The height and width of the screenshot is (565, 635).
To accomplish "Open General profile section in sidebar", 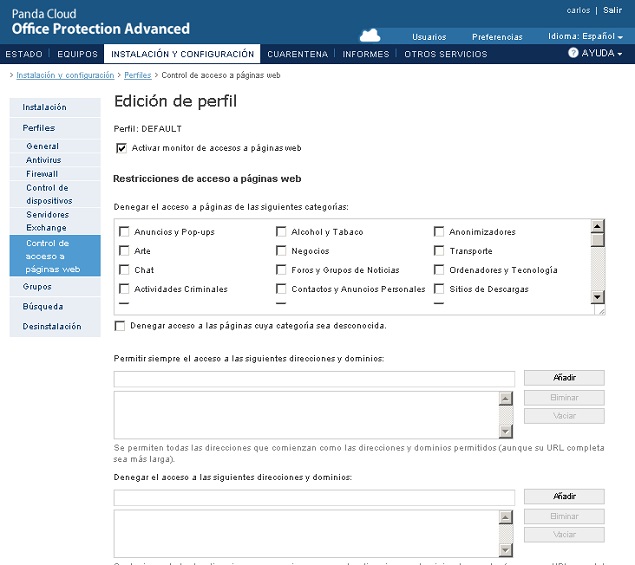I will (x=55, y=146).
